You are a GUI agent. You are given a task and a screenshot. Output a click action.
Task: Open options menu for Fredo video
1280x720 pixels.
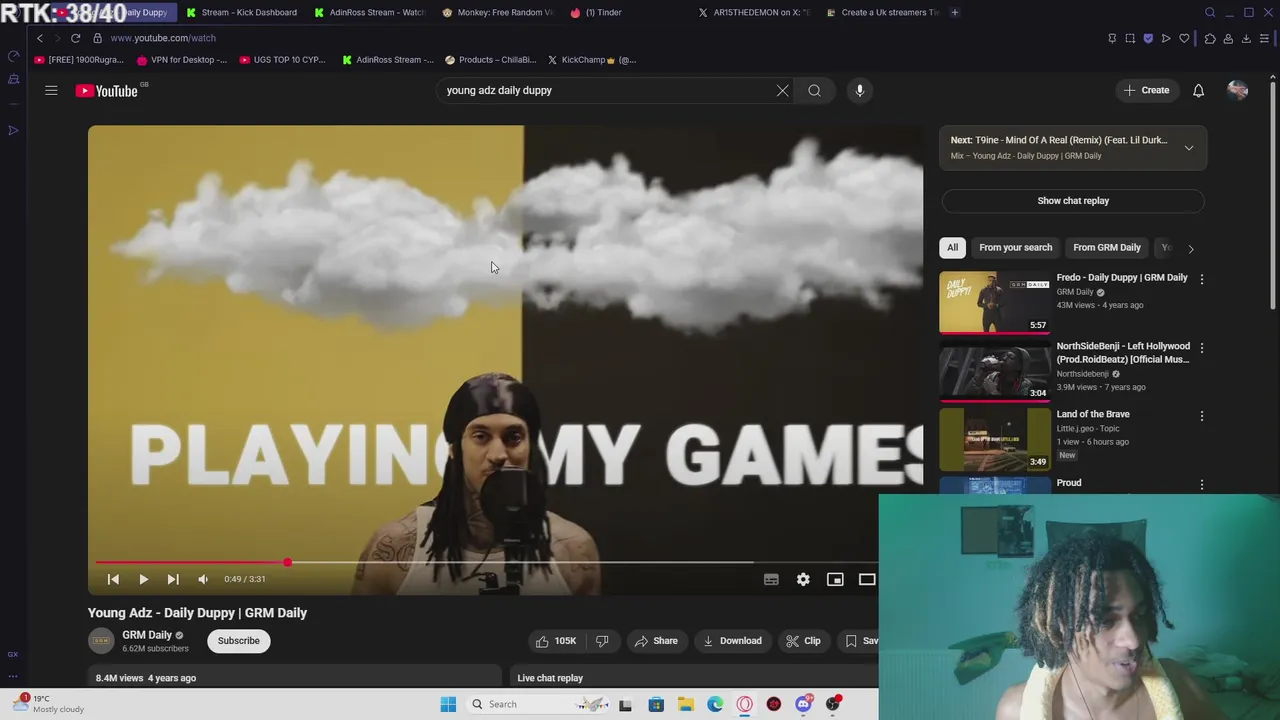1201,280
